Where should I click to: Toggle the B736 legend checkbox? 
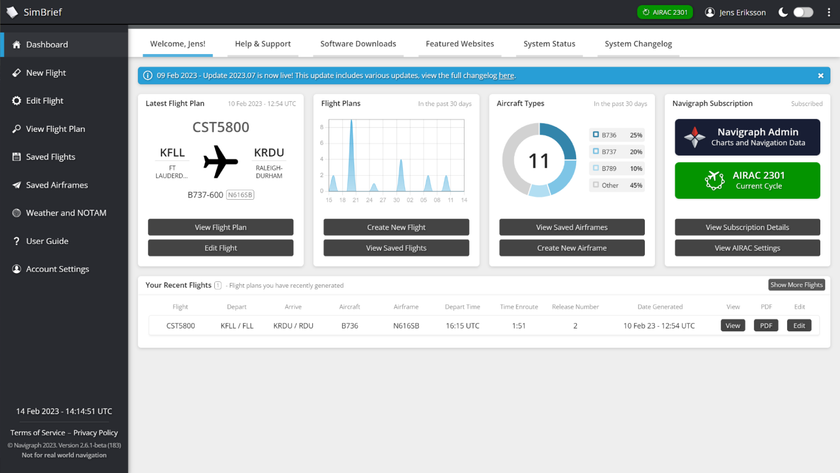click(x=596, y=134)
